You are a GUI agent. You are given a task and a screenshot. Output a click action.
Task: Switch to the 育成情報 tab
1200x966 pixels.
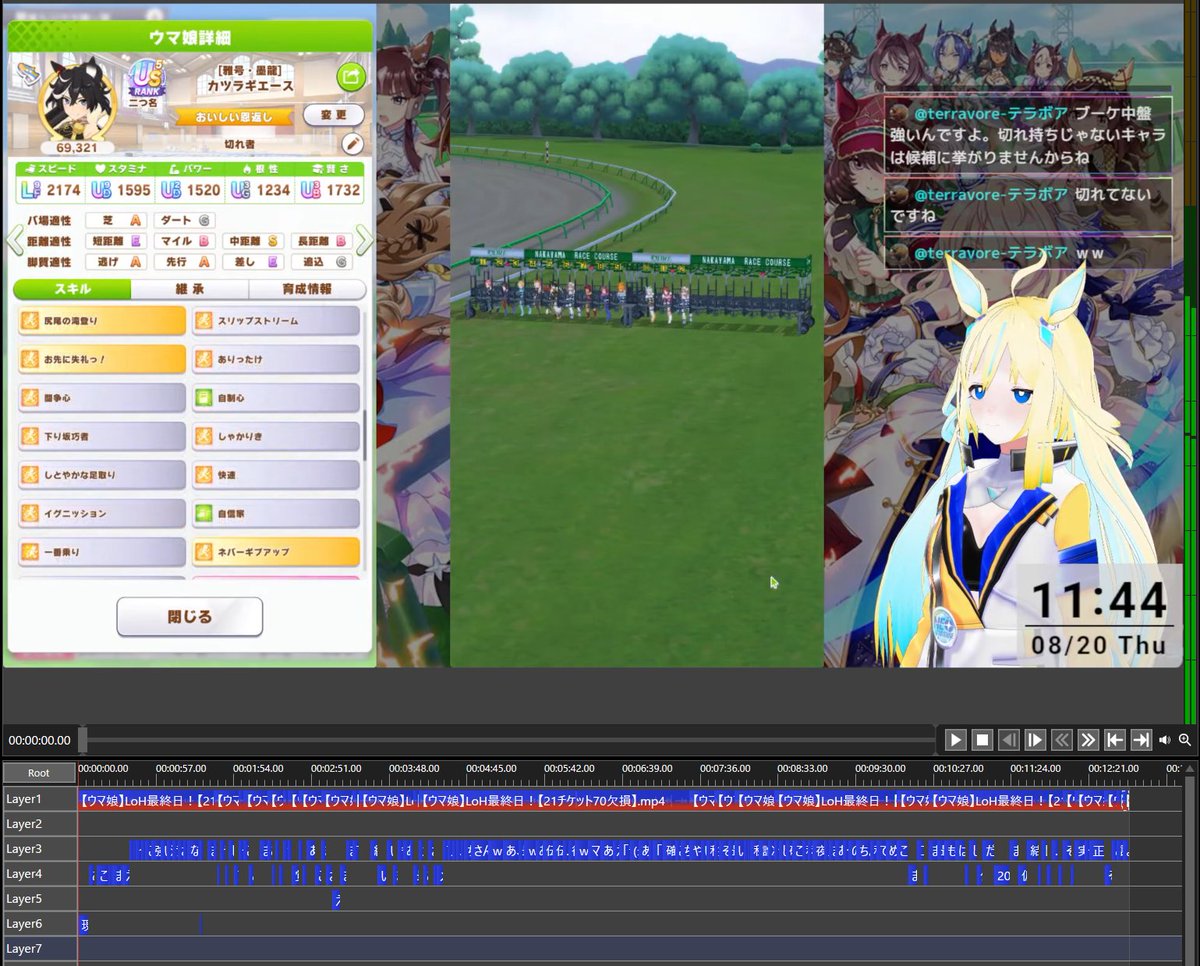click(307, 289)
